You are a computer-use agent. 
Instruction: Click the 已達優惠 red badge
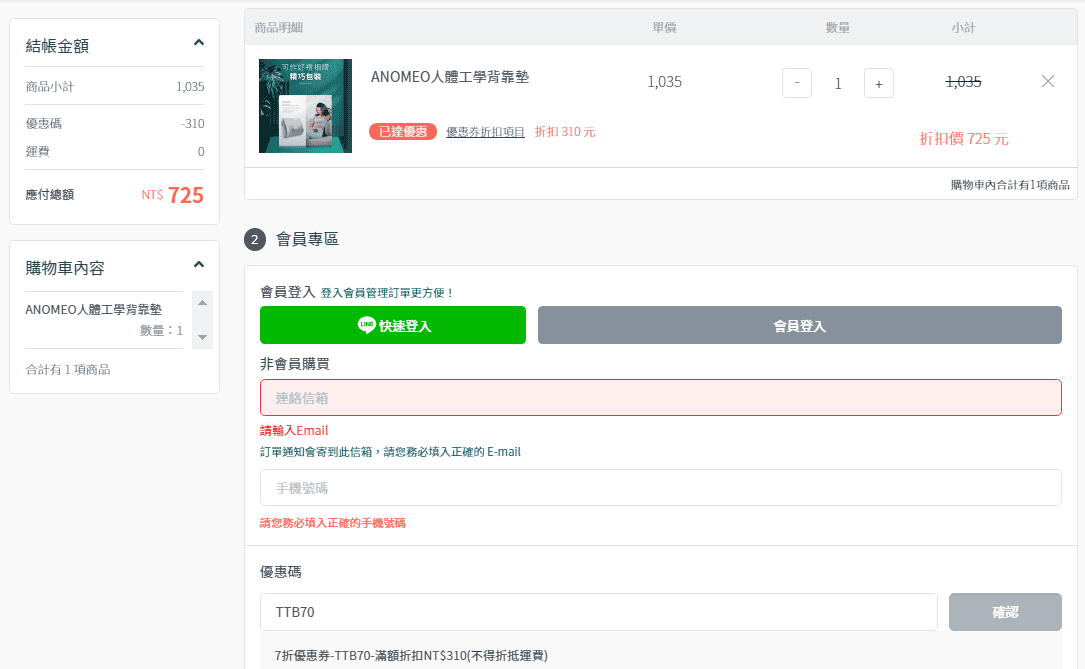[402, 130]
